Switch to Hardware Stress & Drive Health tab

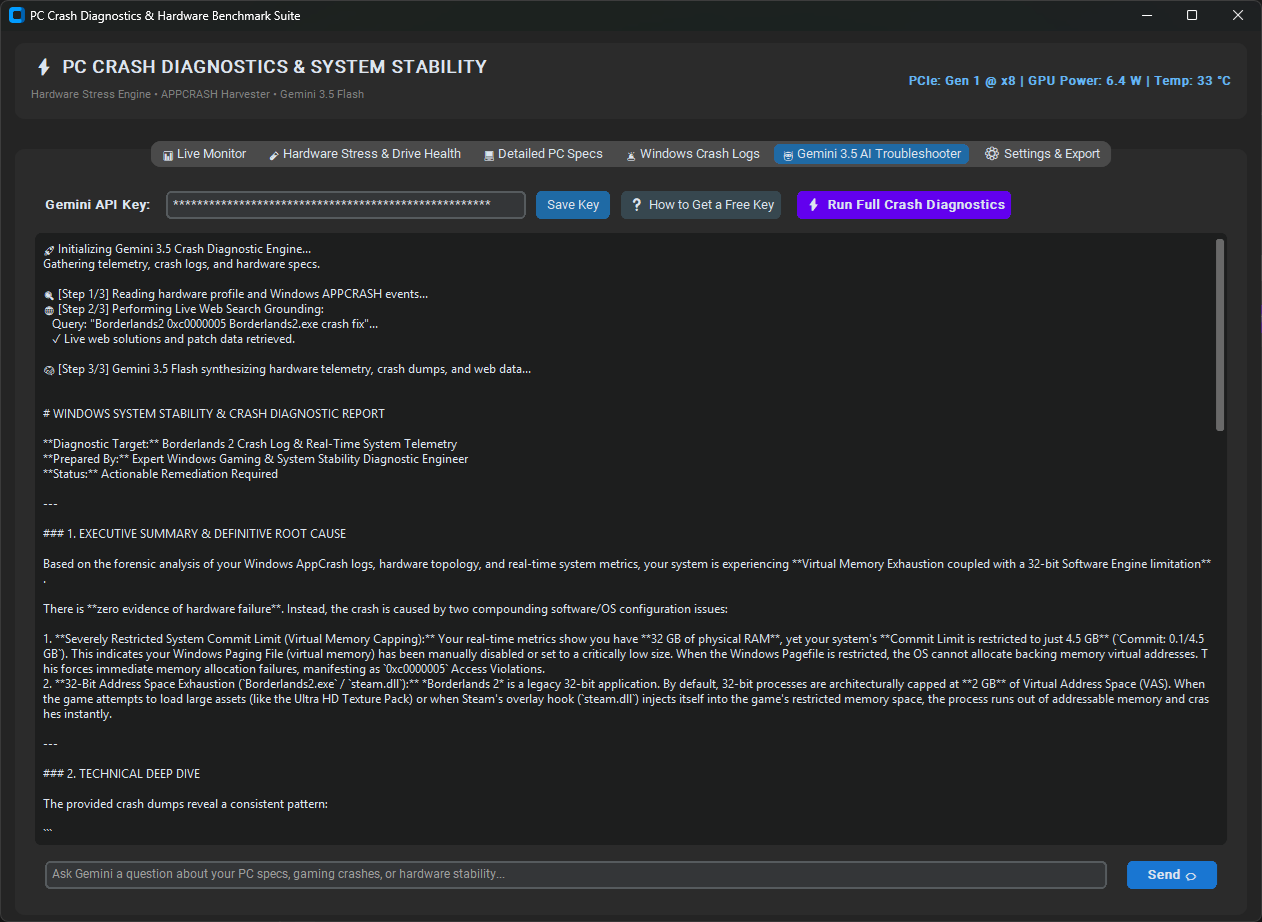pos(365,154)
